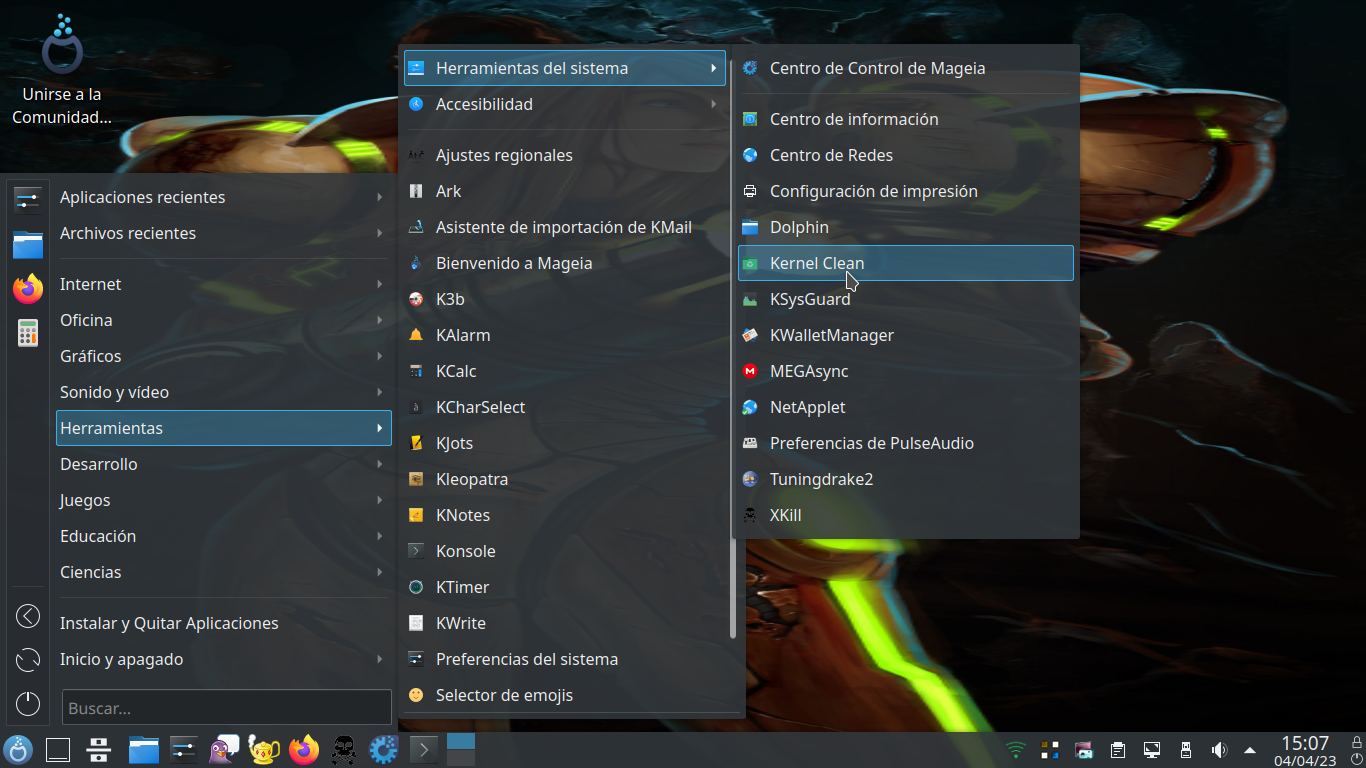Open Tuningdrake2 icon entry
The height and width of the screenshot is (768, 1366).
[x=750, y=479]
